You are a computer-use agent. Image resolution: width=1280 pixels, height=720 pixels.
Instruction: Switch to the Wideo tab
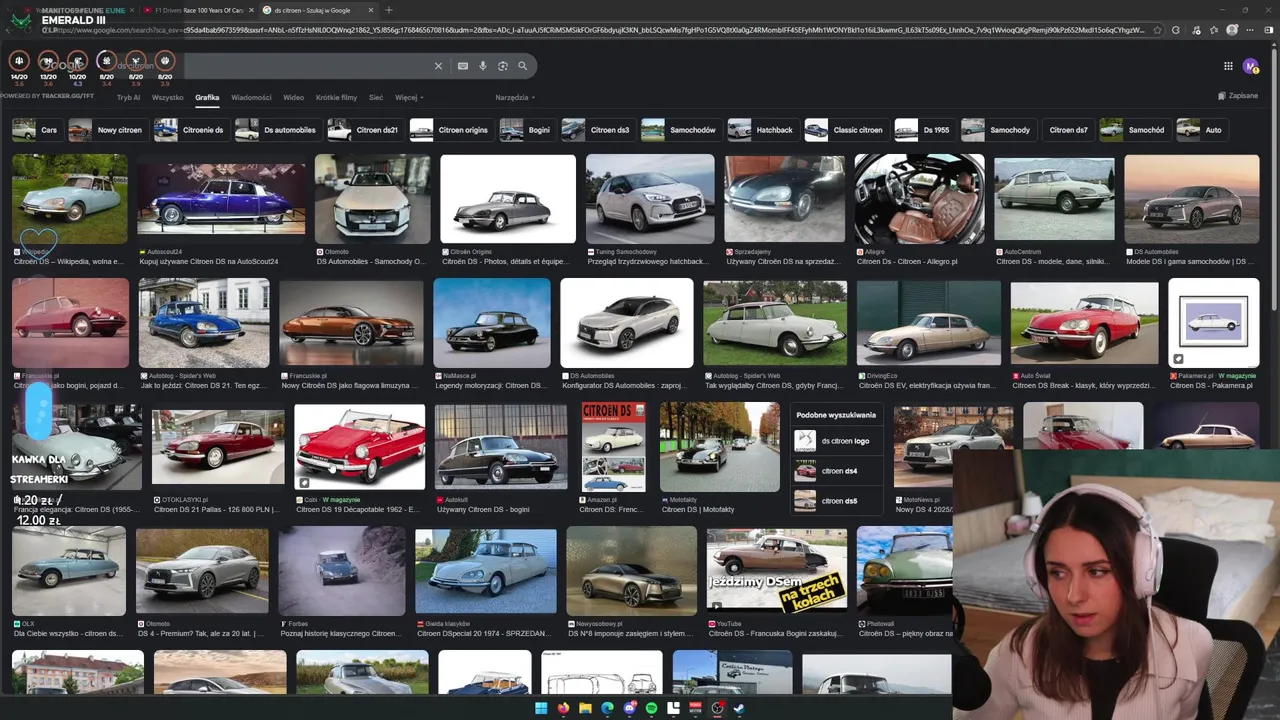click(x=293, y=98)
